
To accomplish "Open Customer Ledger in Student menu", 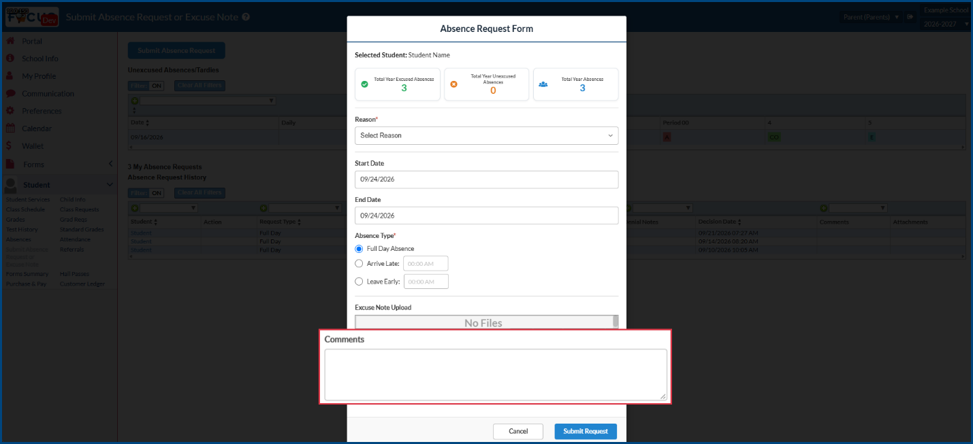I will coord(82,284).
